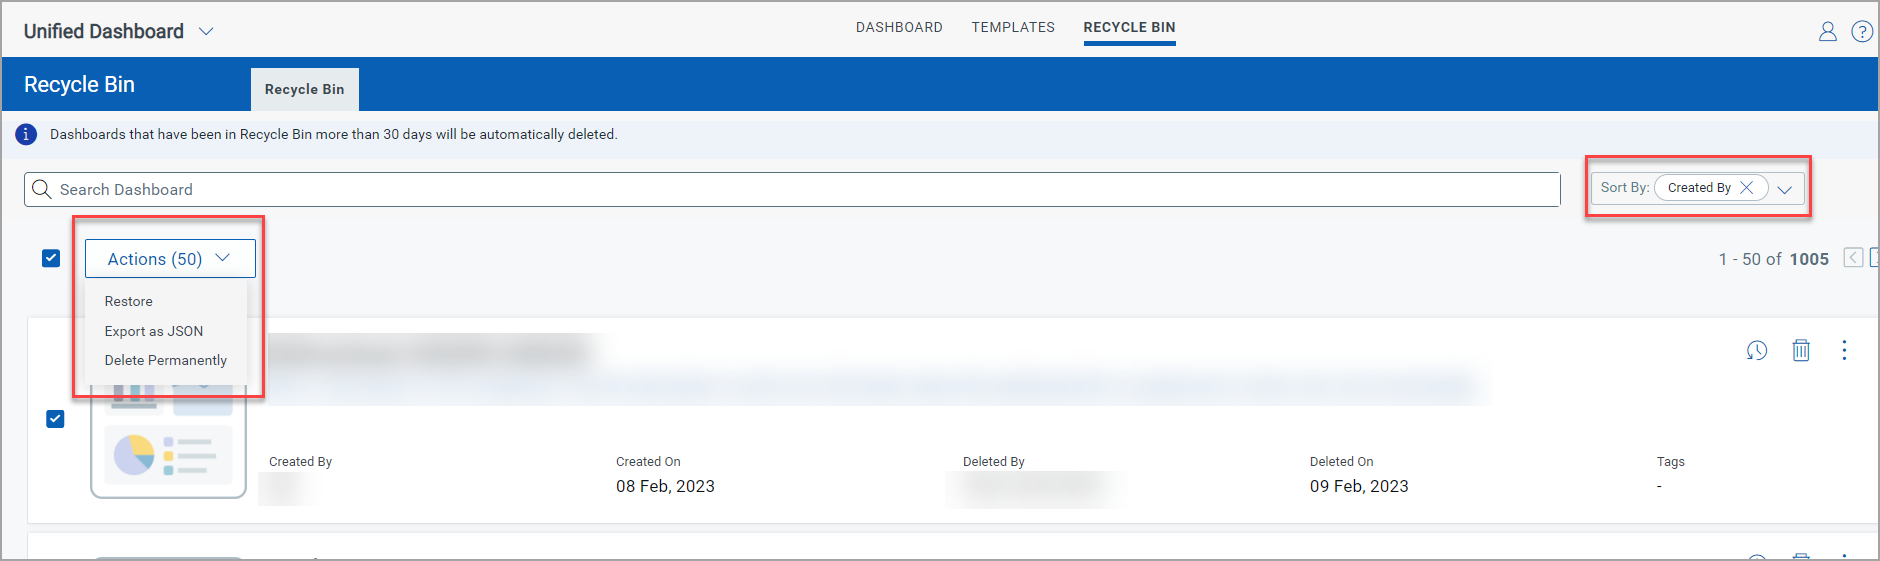Select the RECYCLE BIN top tab
The width and height of the screenshot is (1880, 561).
point(1129,27)
